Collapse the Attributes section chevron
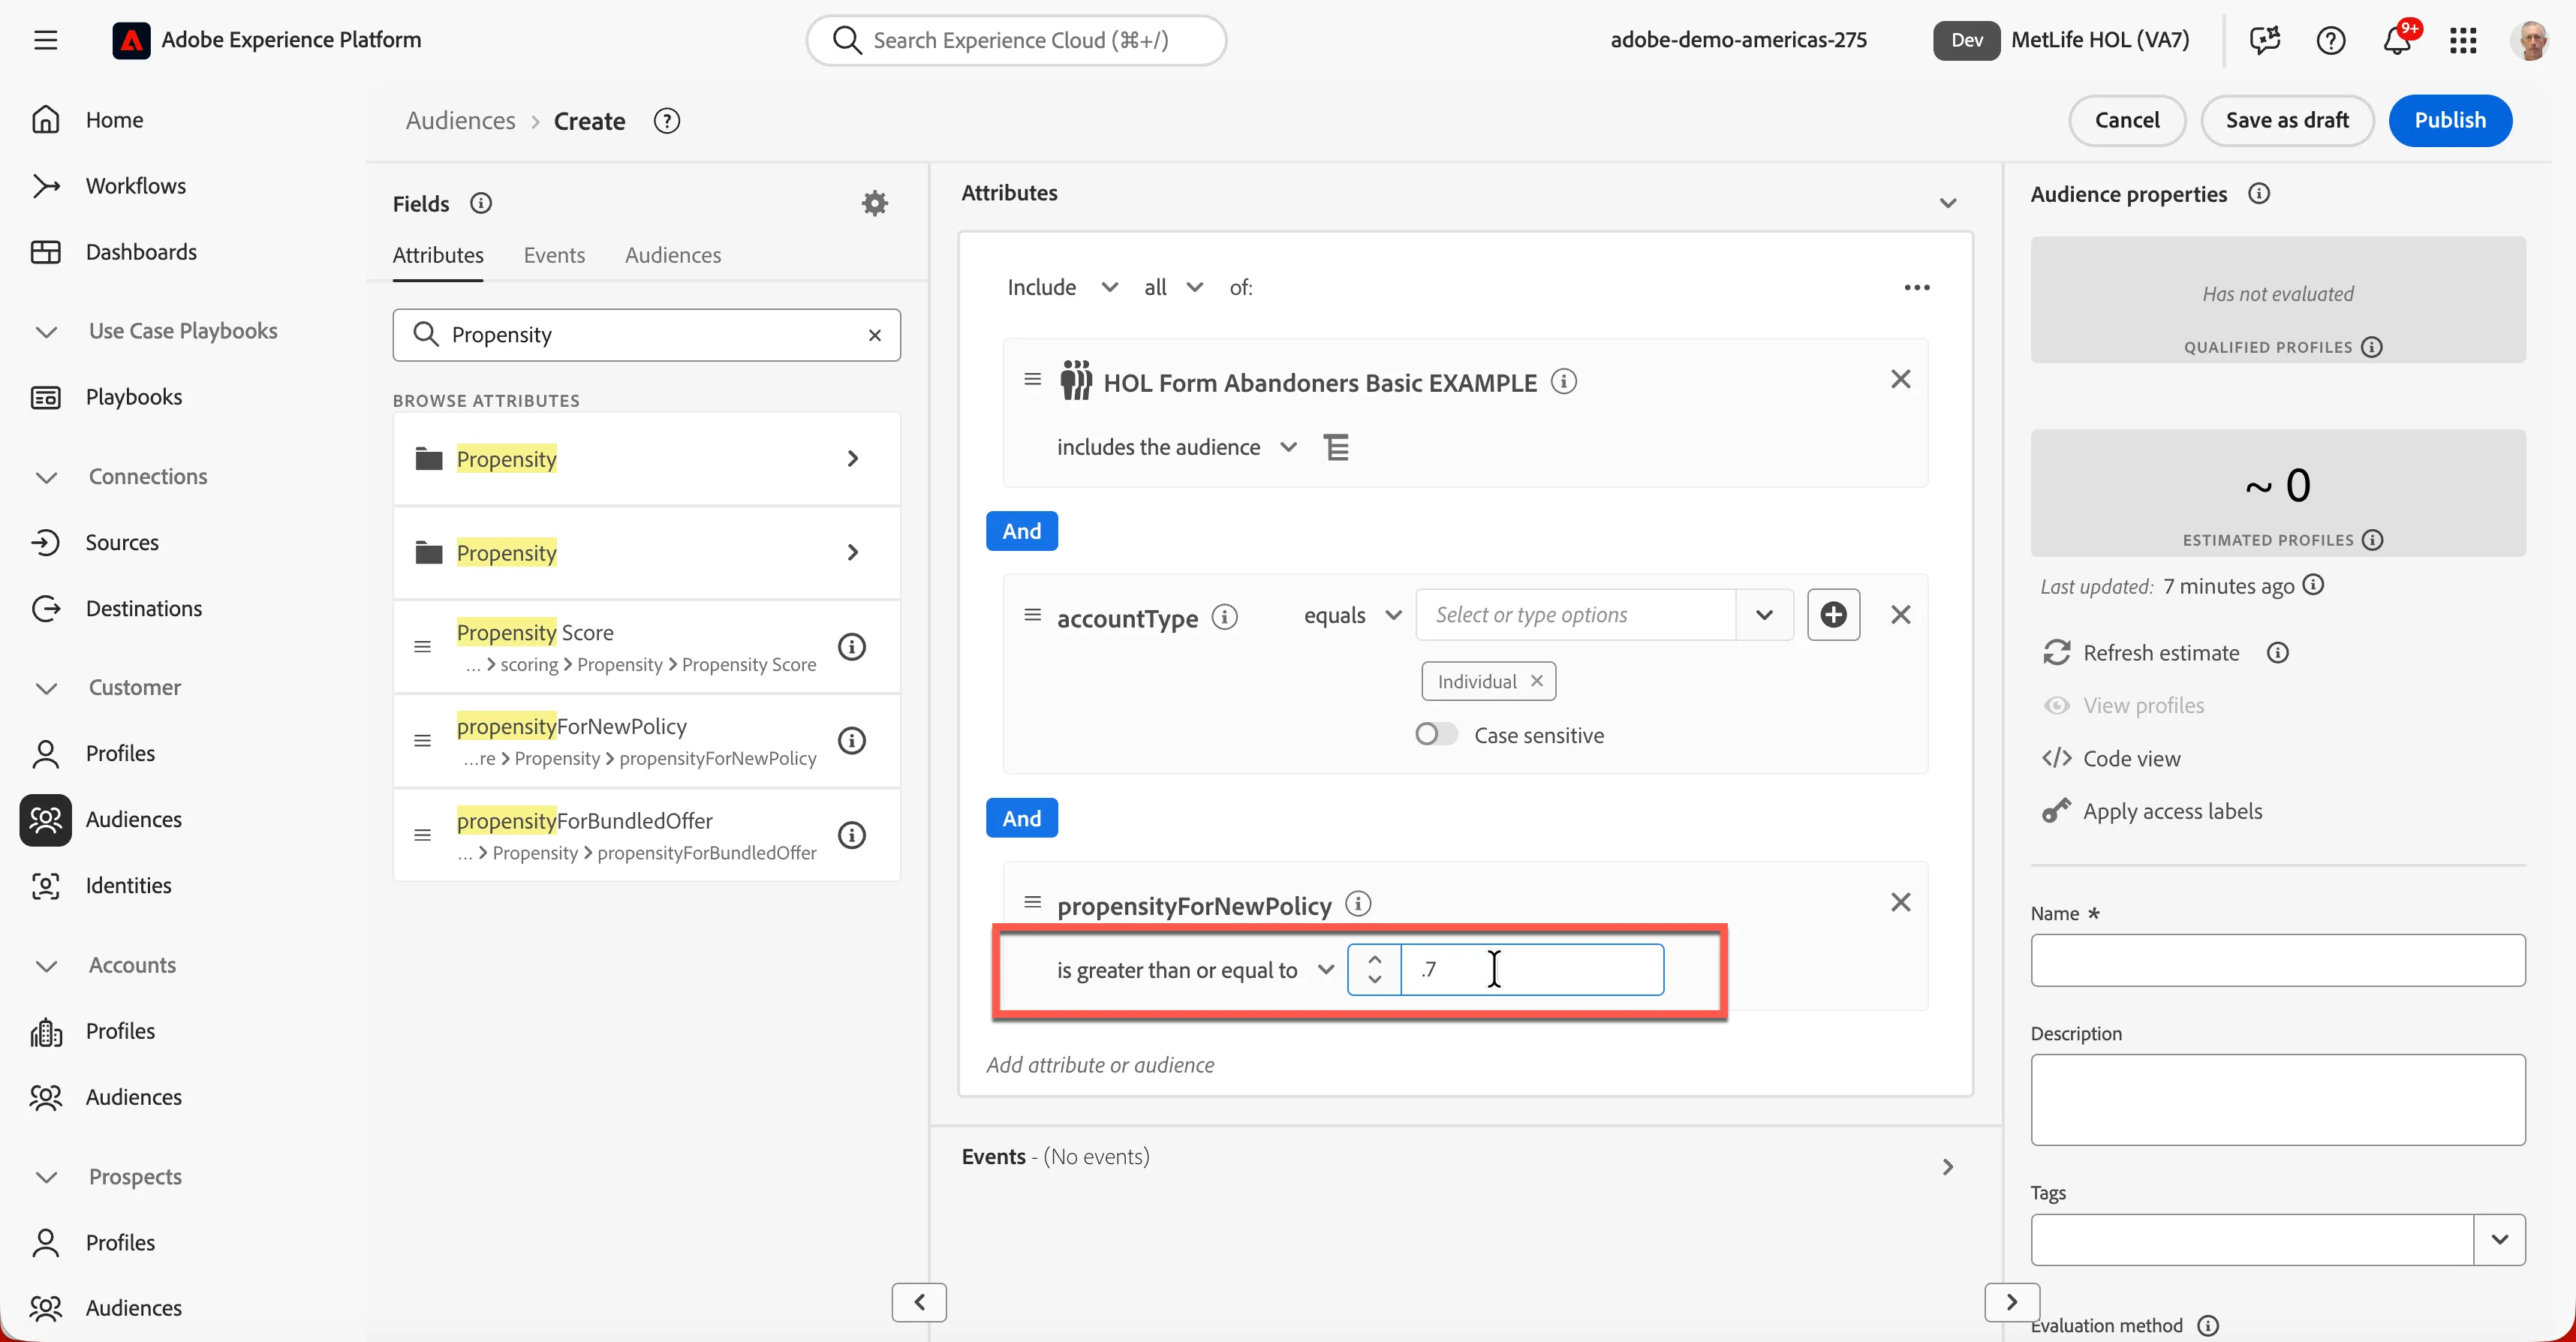The image size is (2576, 1342). point(1948,203)
